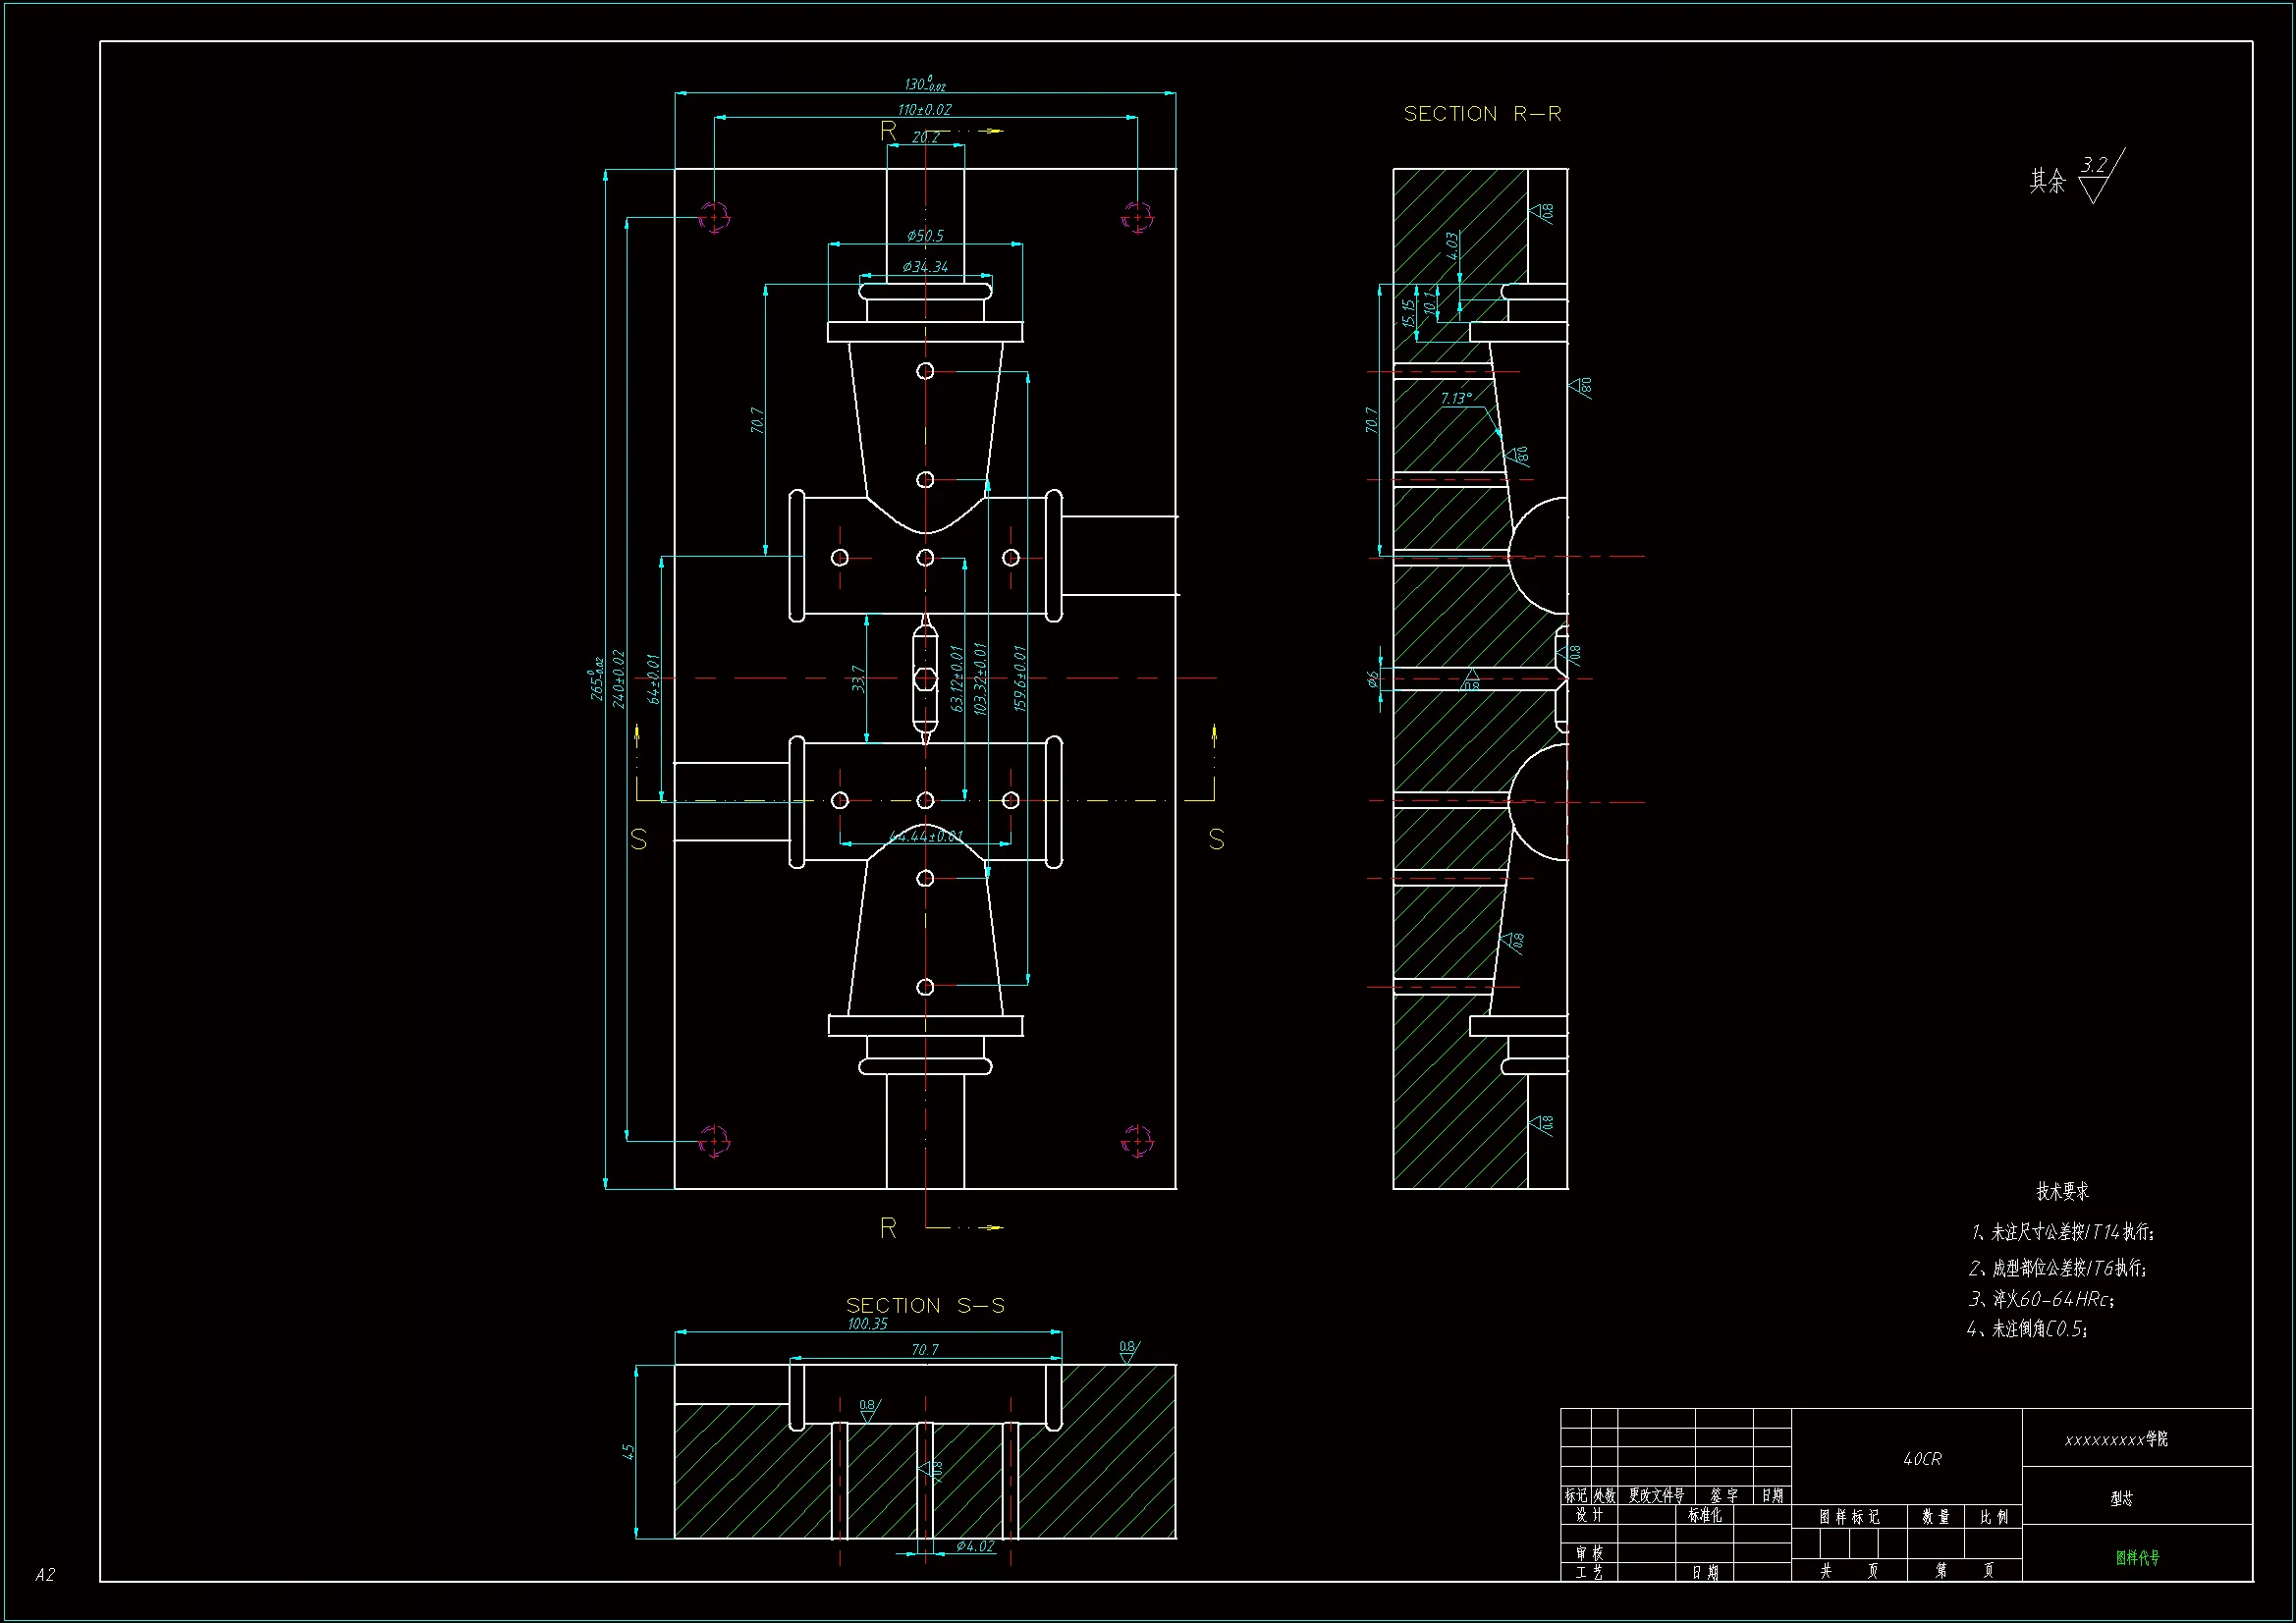The width and height of the screenshot is (2296, 1623).
Task: Click the 比例 scale cell in title block
Action: pyautogui.click(x=1993, y=1517)
